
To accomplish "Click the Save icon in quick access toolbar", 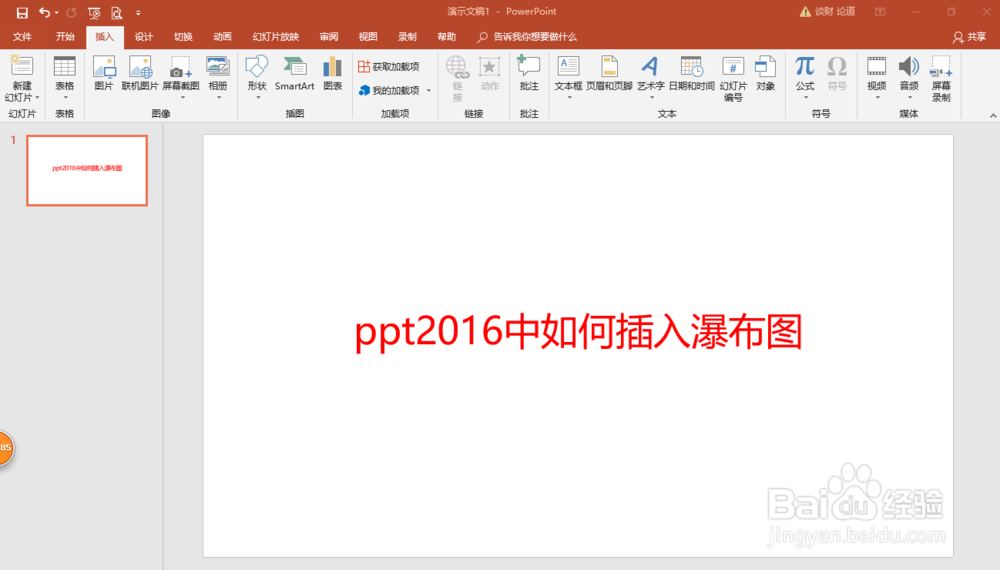I will (22, 13).
